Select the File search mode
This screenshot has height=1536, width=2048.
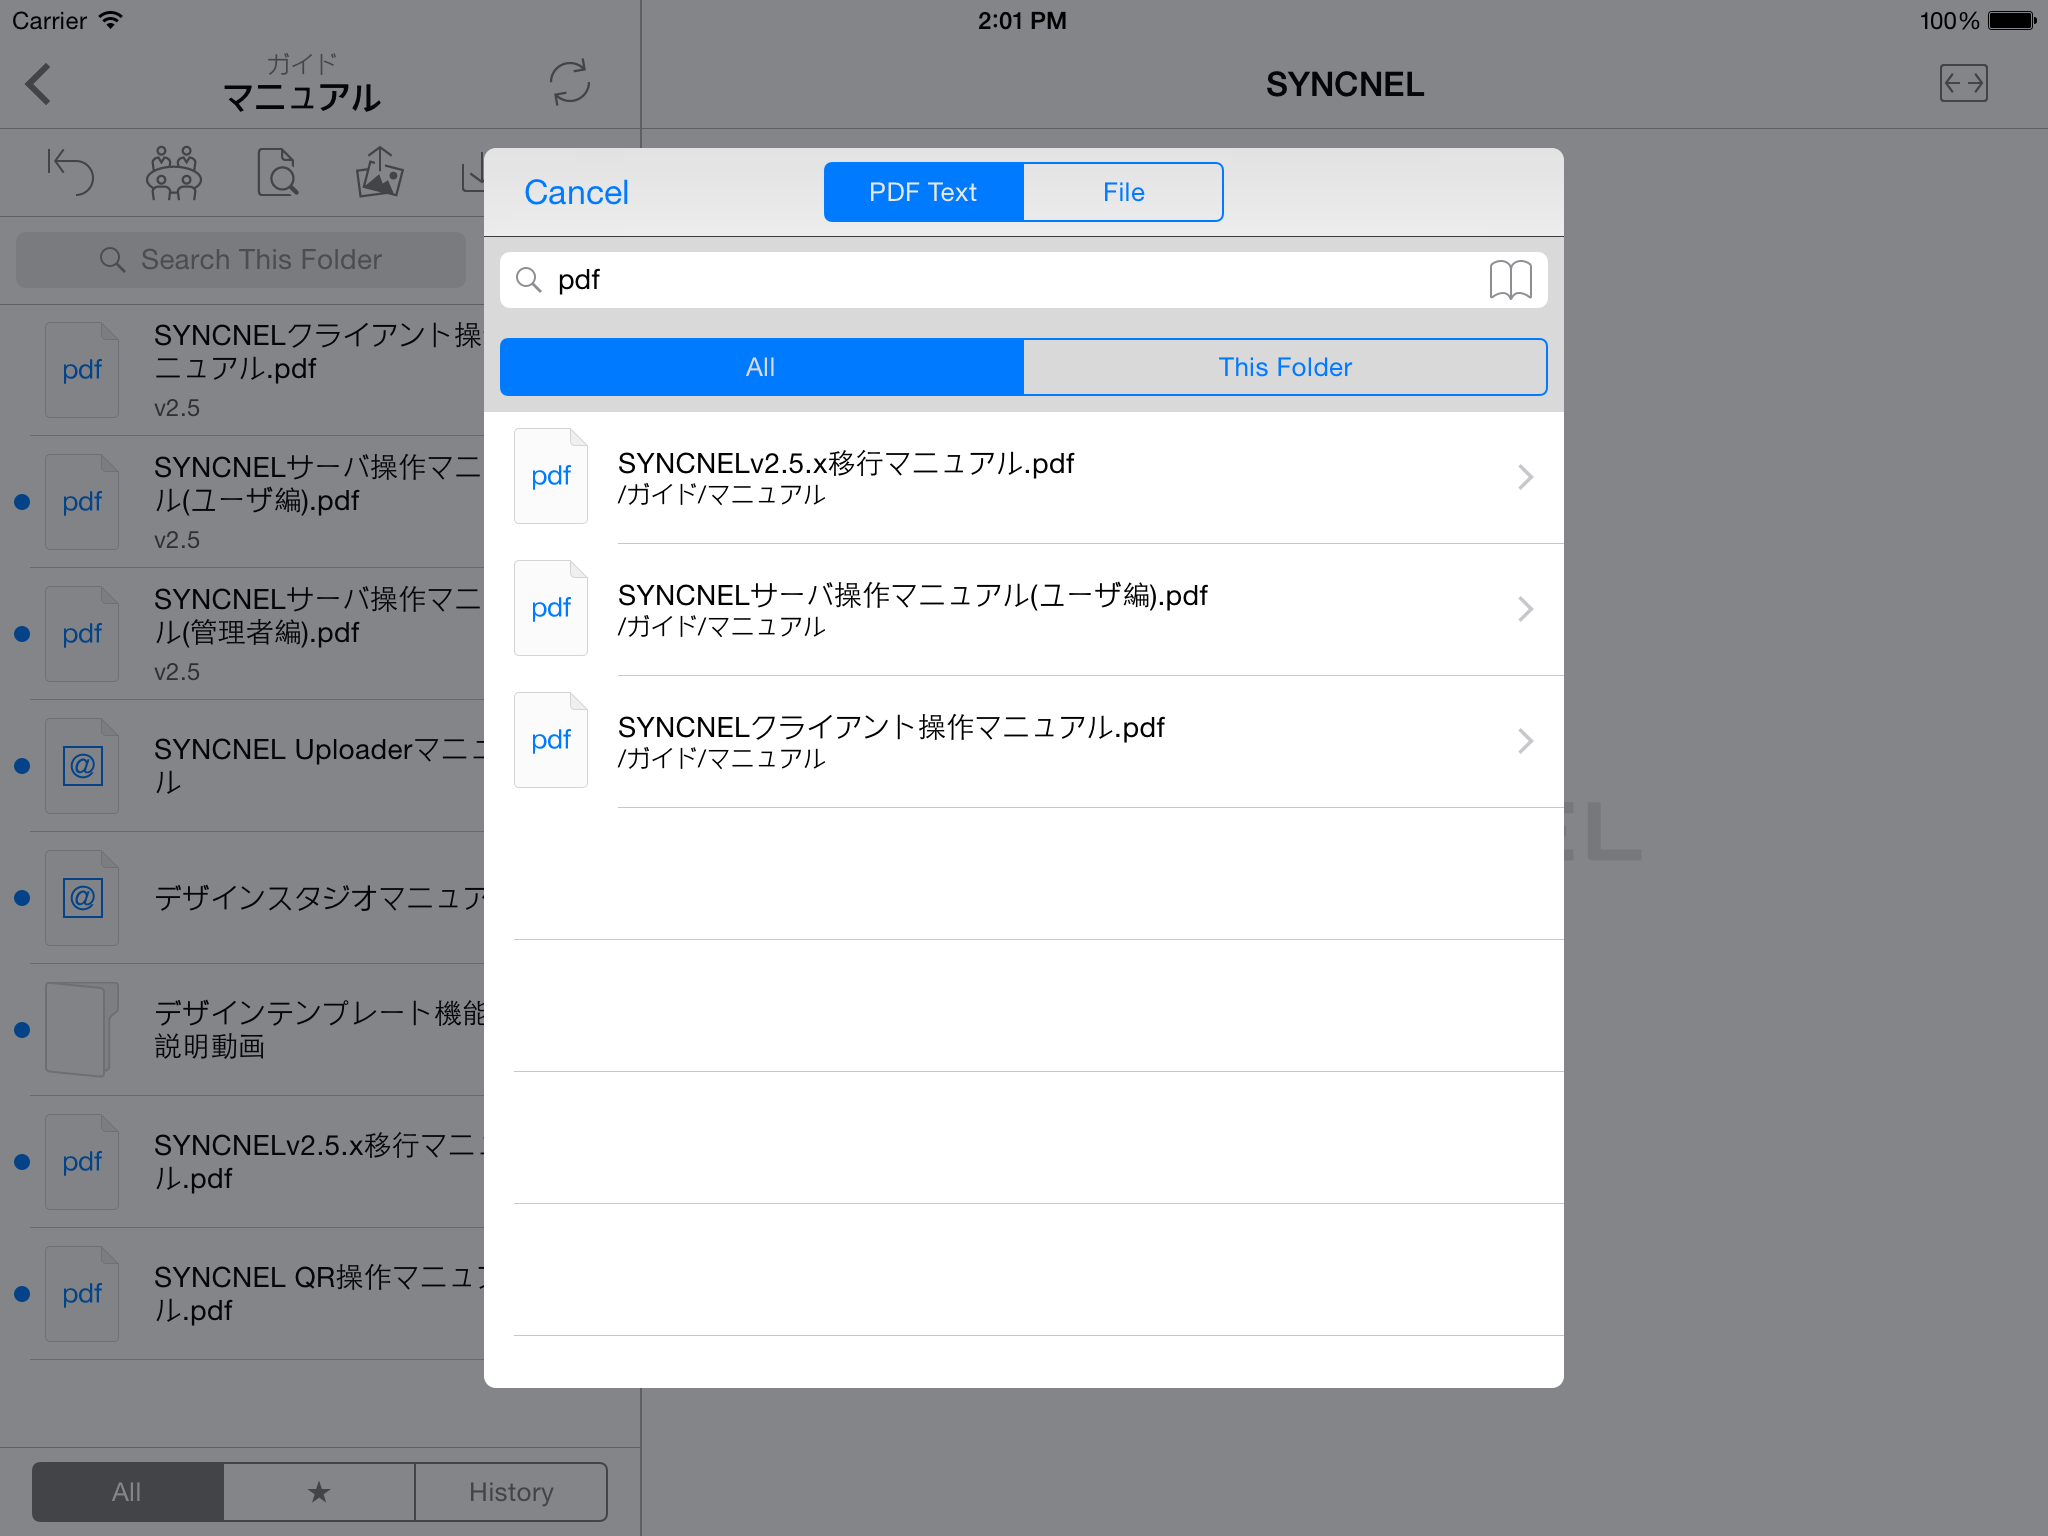1123,192
